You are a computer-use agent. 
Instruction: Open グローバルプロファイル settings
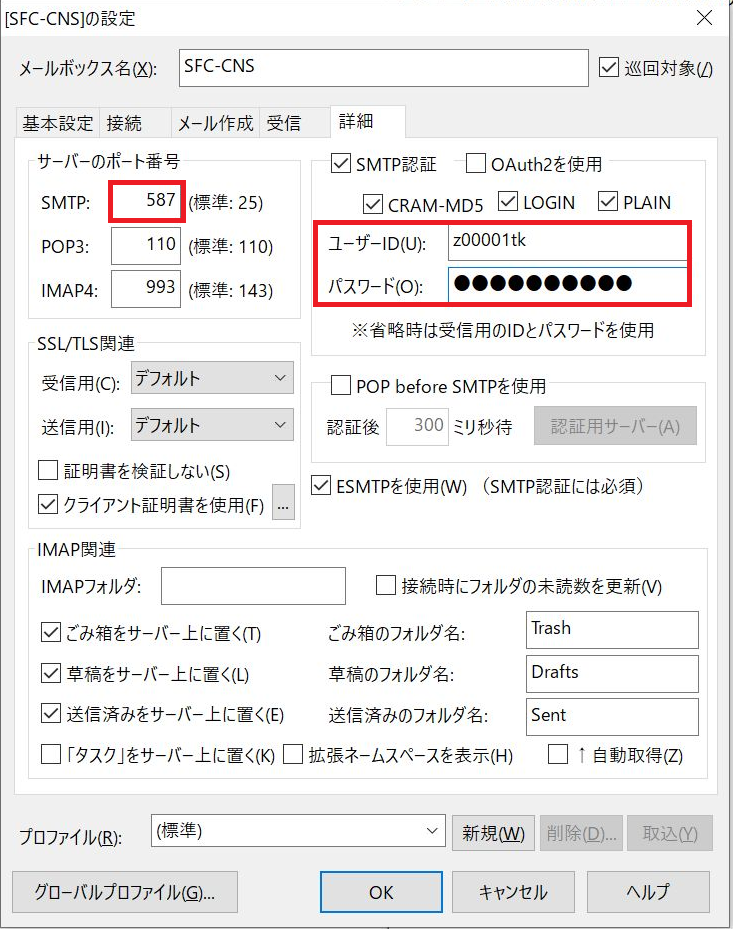[125, 892]
